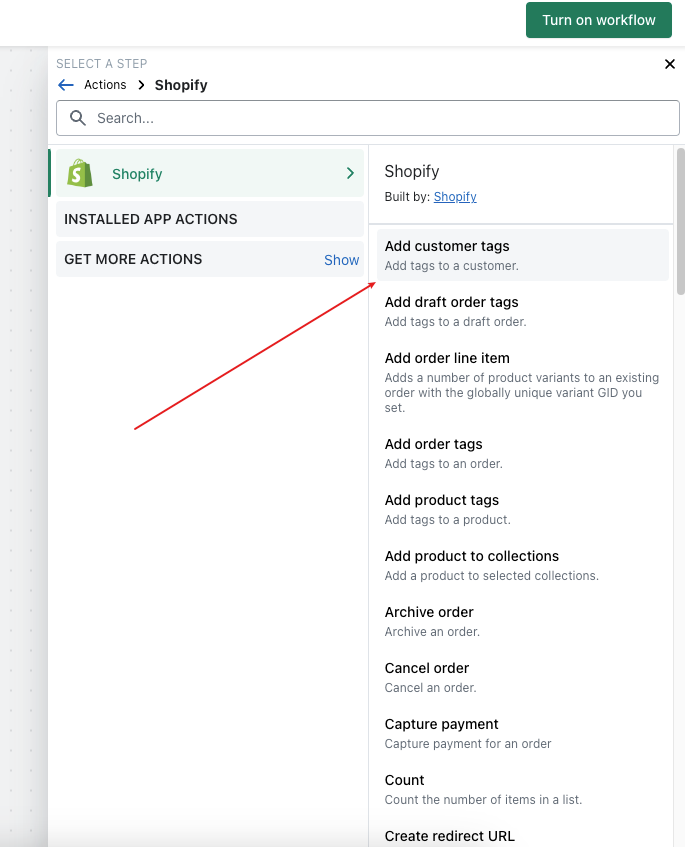Click the search magnifier icon
The image size is (685, 847).
click(x=78, y=118)
